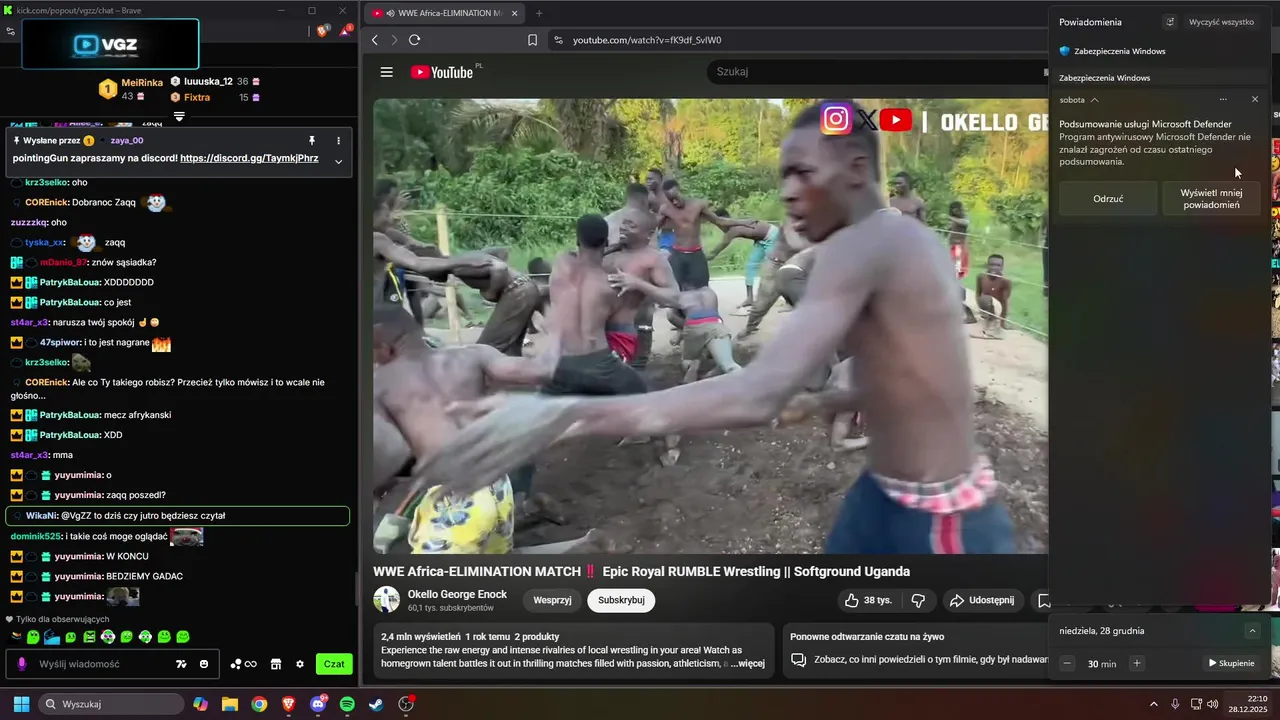Send message with the green Czat button

[x=334, y=664]
